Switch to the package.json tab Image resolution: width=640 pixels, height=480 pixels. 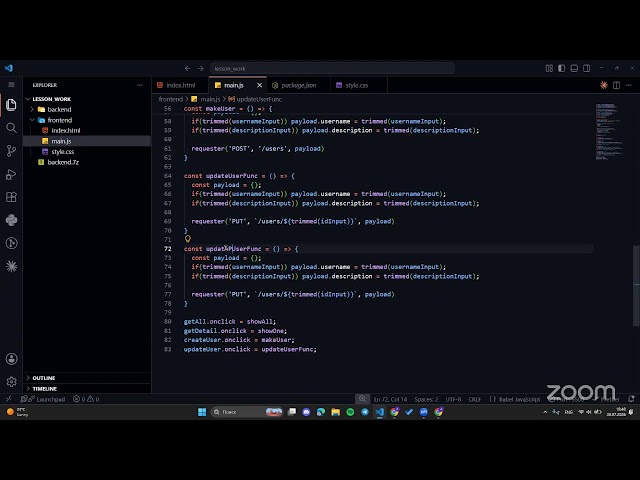pos(298,85)
